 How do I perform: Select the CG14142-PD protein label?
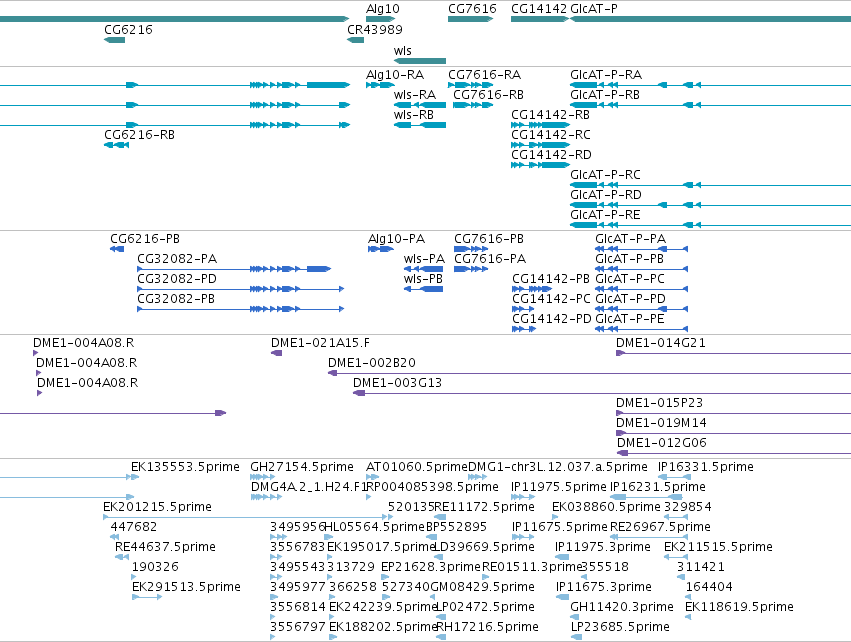point(552,319)
